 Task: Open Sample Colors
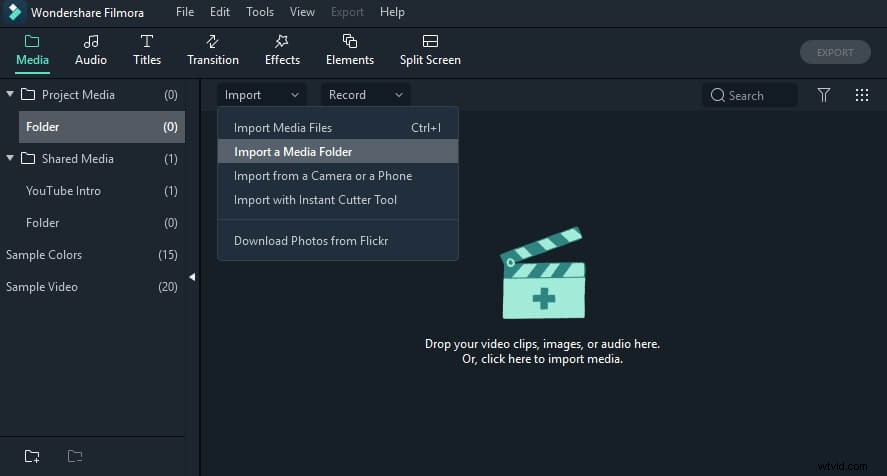[93, 255]
